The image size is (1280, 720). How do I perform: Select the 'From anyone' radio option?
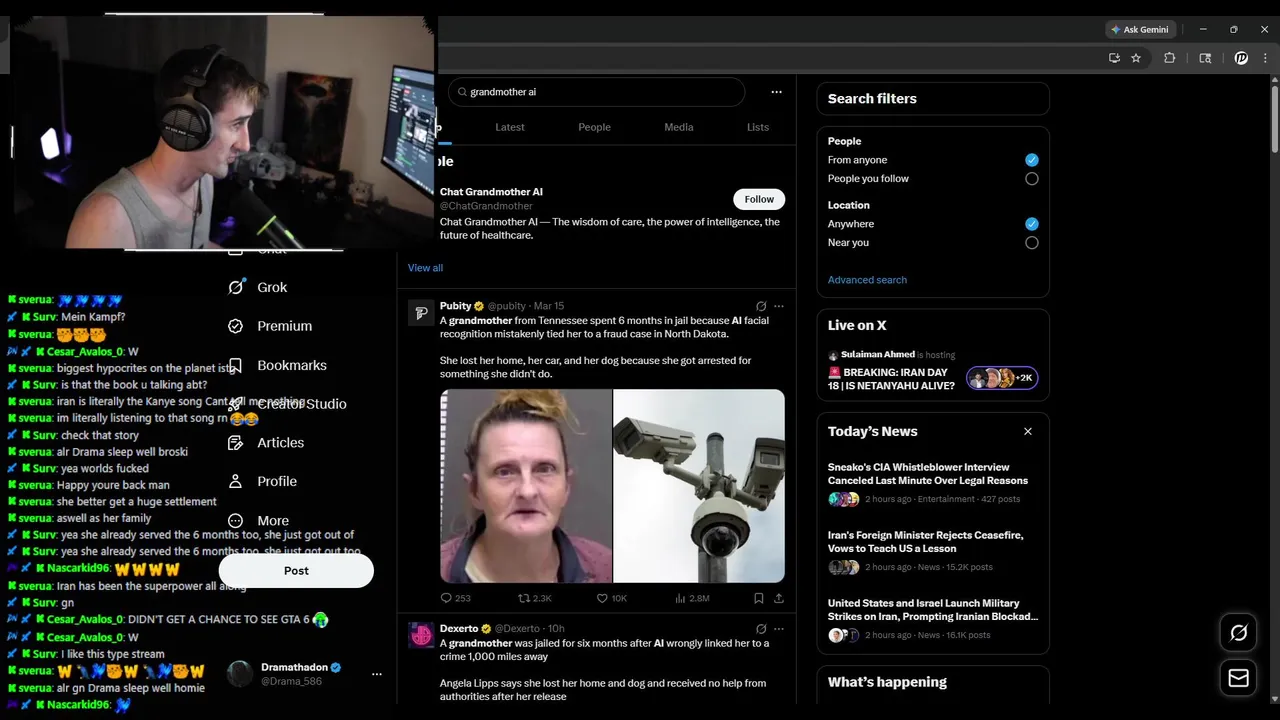click(x=1032, y=160)
